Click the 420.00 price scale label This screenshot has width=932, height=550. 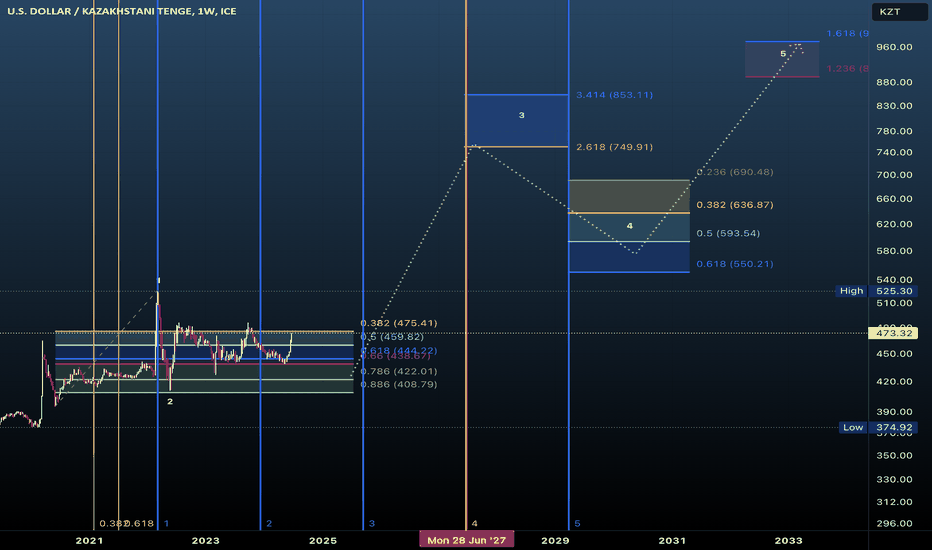(894, 382)
